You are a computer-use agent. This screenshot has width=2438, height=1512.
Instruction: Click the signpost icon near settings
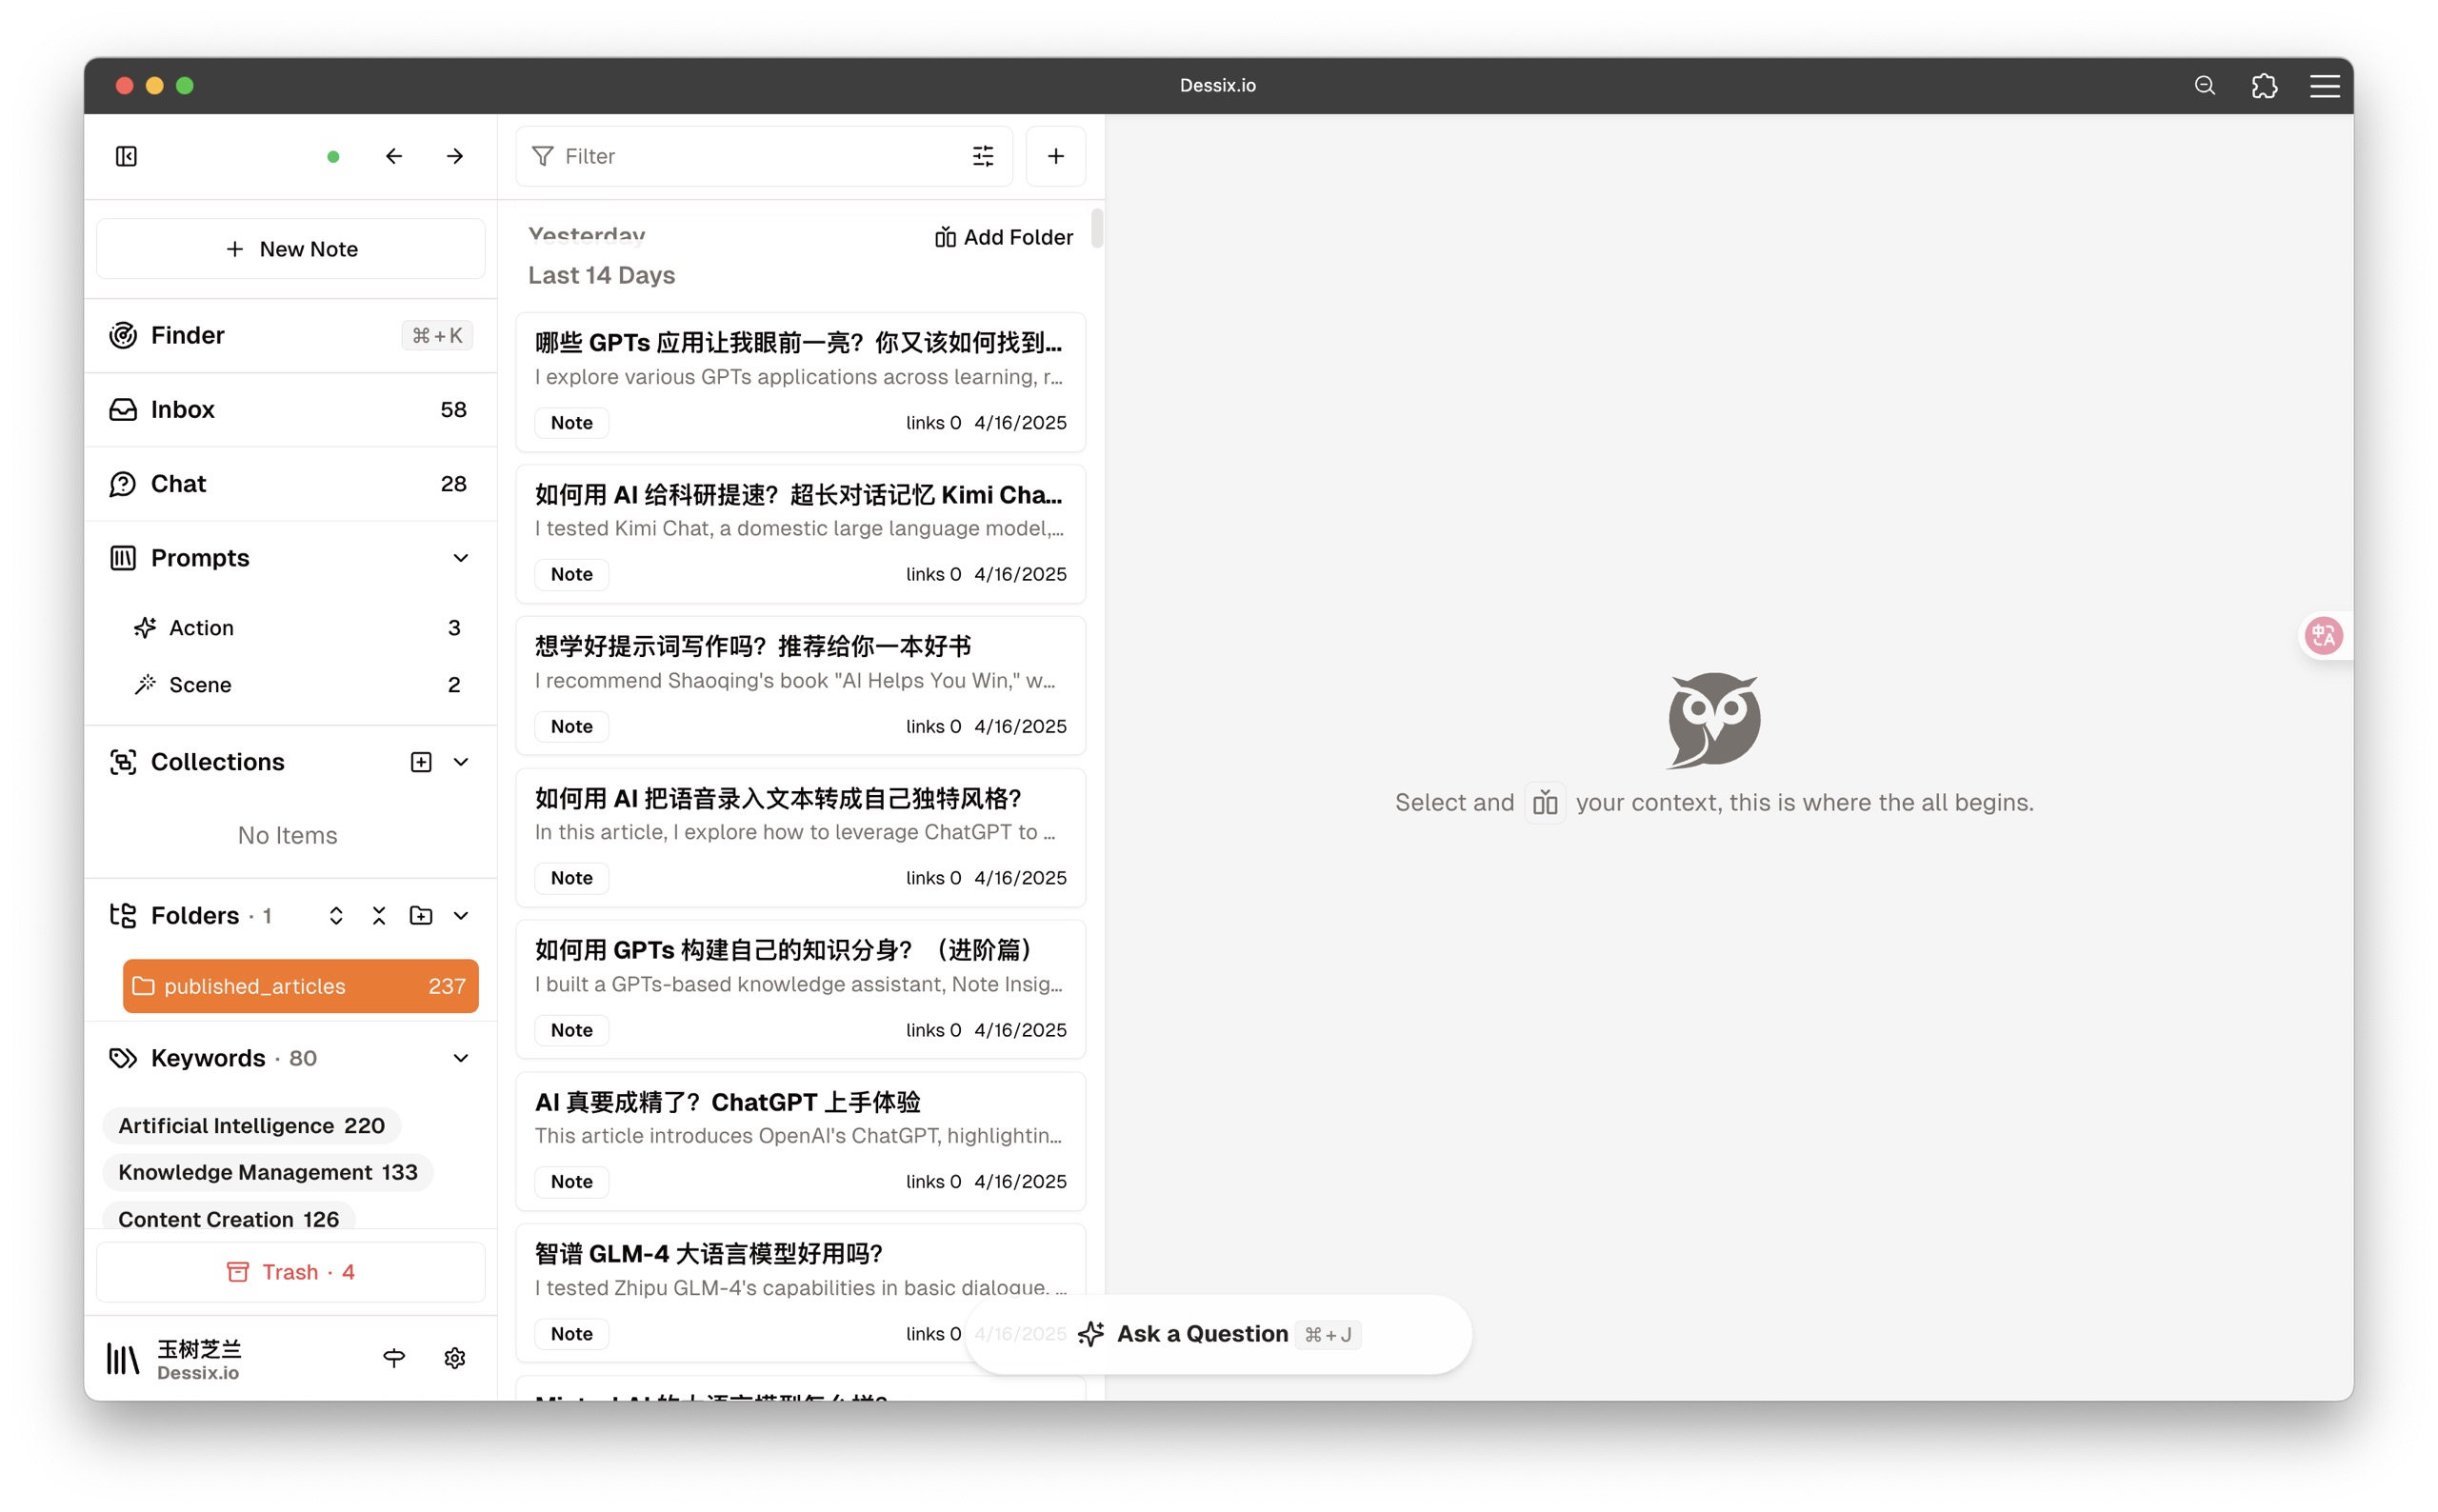[x=394, y=1358]
